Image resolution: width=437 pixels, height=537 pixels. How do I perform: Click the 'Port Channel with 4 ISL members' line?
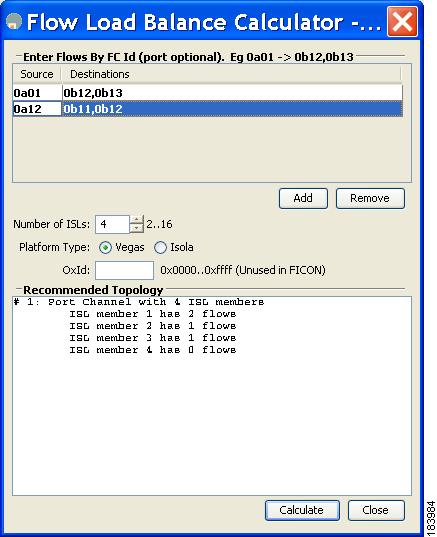click(x=139, y=302)
